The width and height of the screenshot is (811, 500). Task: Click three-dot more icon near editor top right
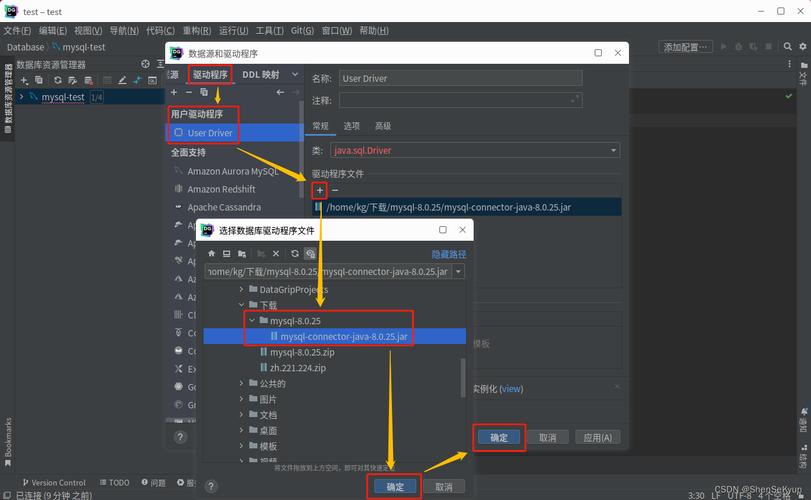coord(789,64)
